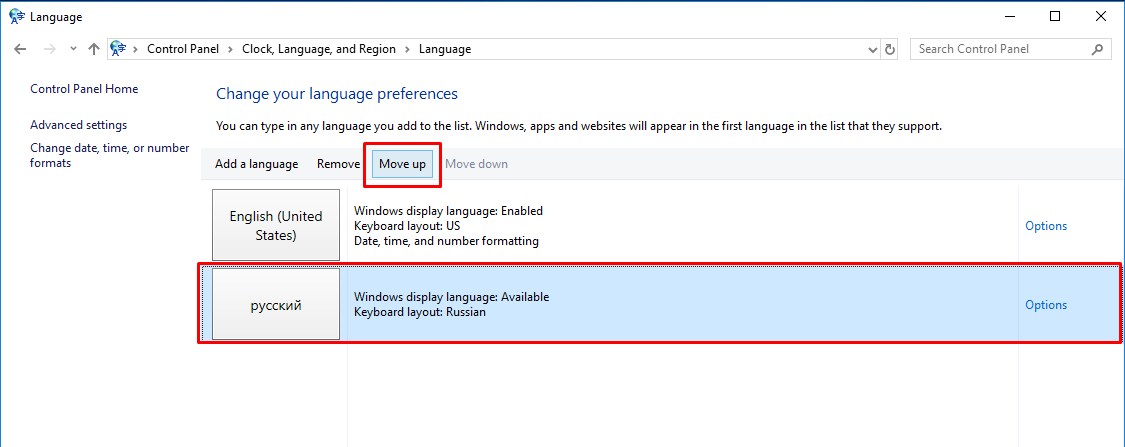Click the search magnifier icon

pyautogui.click(x=1097, y=49)
